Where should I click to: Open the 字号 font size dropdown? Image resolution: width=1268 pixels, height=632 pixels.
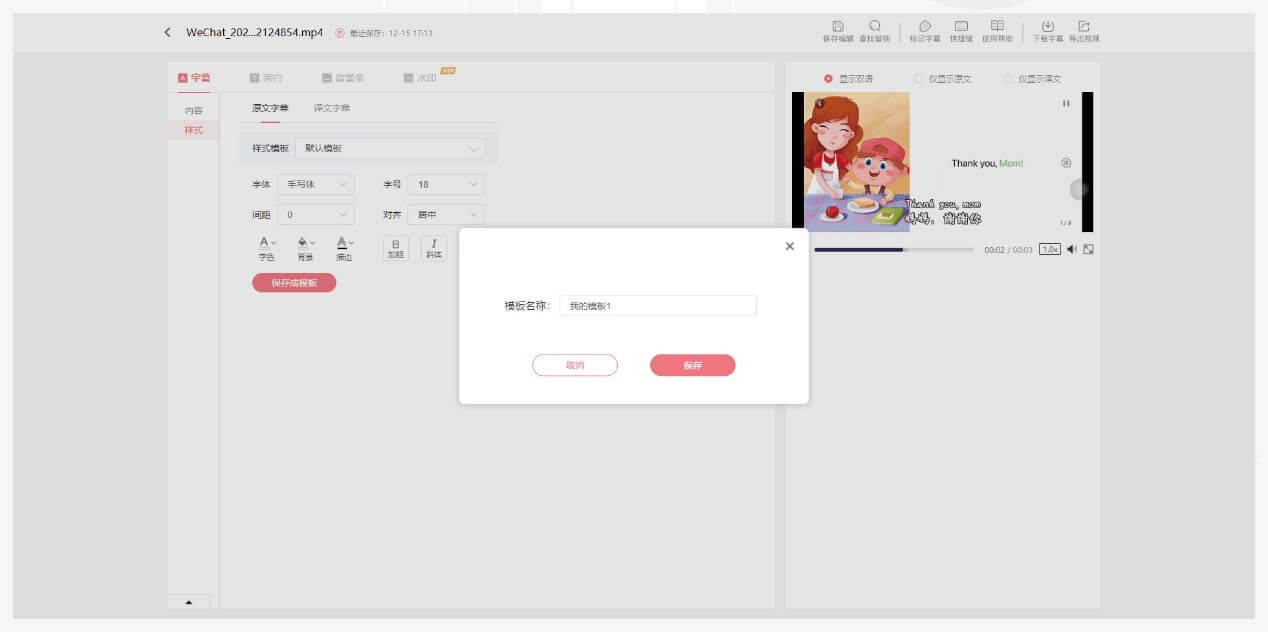[x=445, y=185]
